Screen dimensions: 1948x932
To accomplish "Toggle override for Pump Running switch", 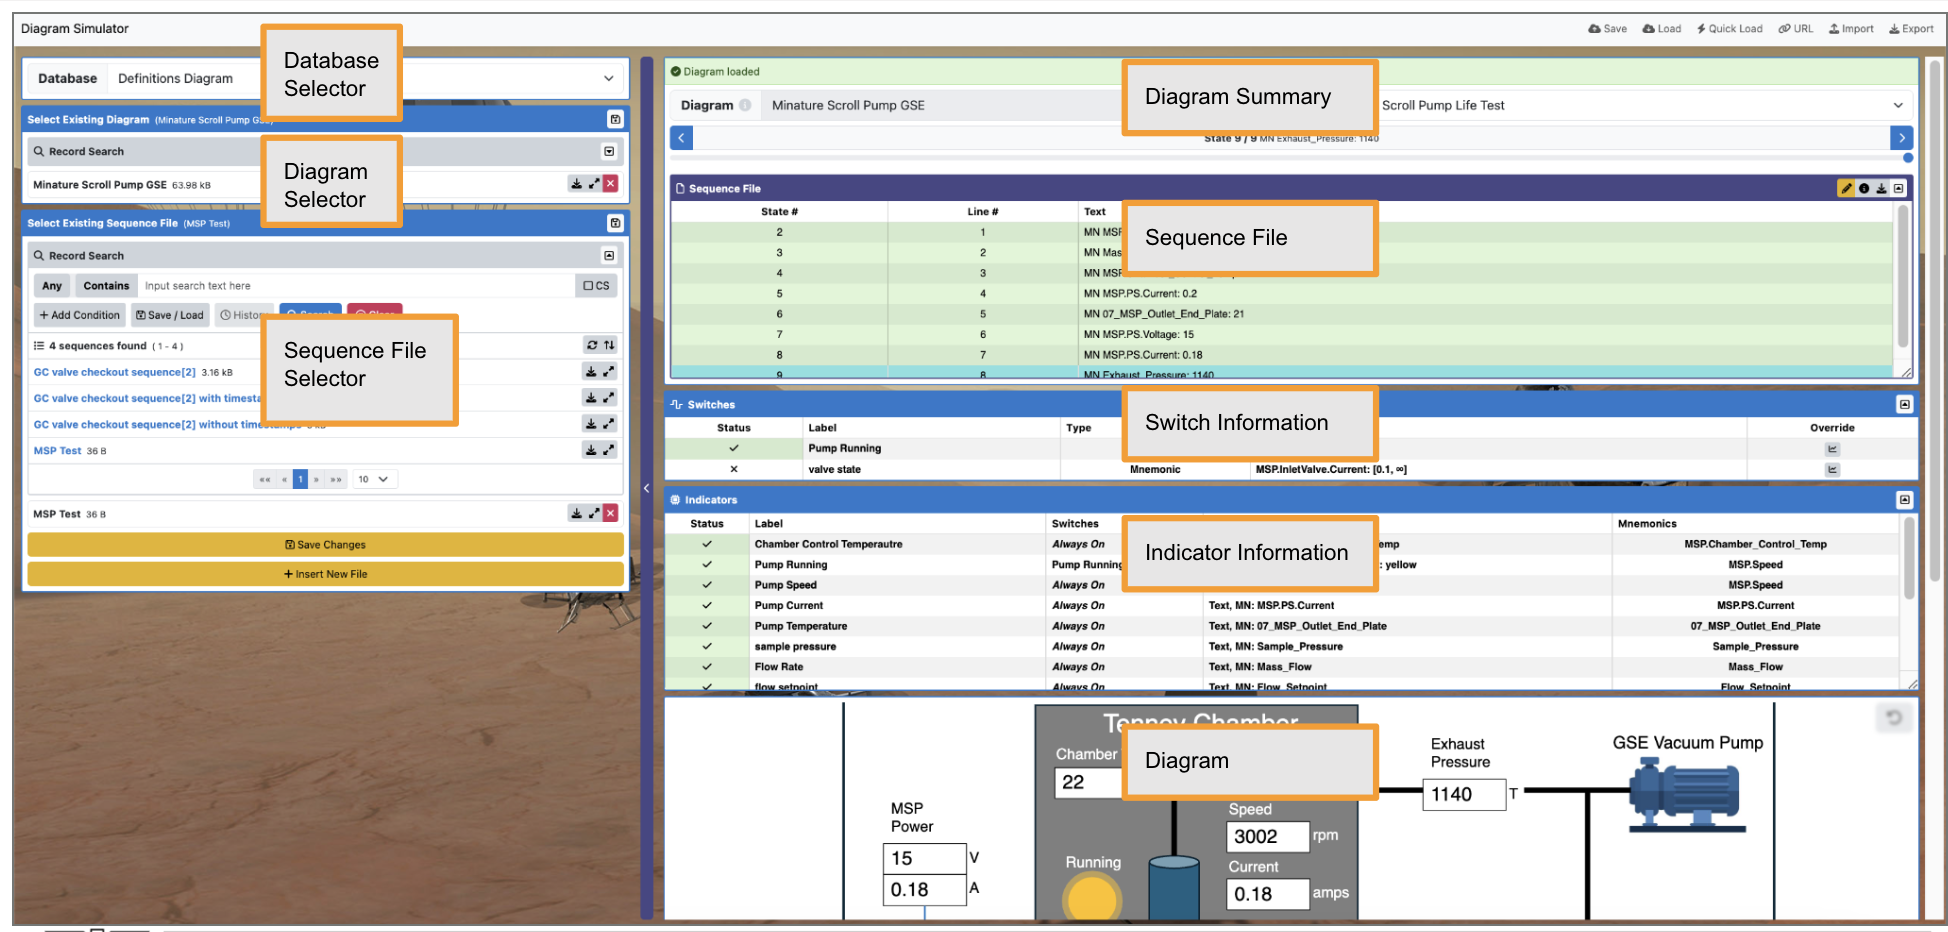I will (1832, 449).
